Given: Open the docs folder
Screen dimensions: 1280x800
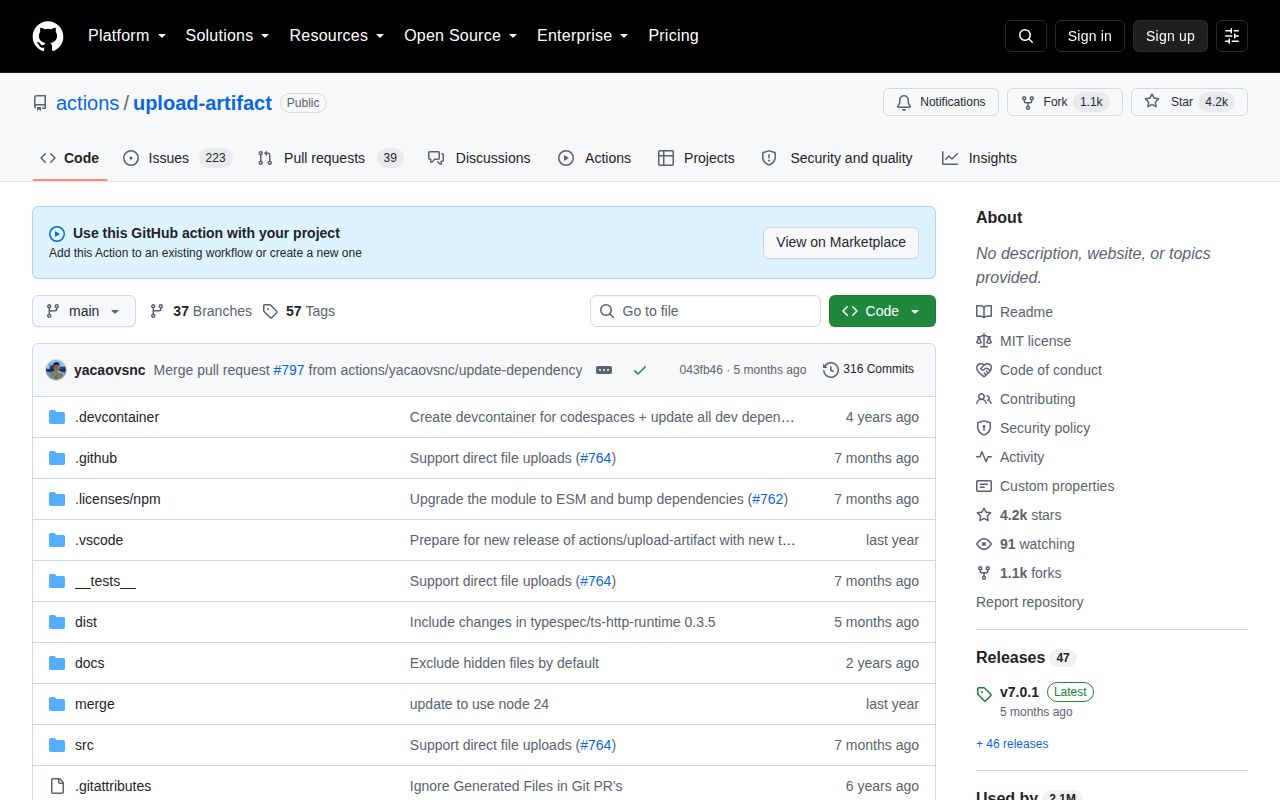Looking at the screenshot, I should coord(89,663).
